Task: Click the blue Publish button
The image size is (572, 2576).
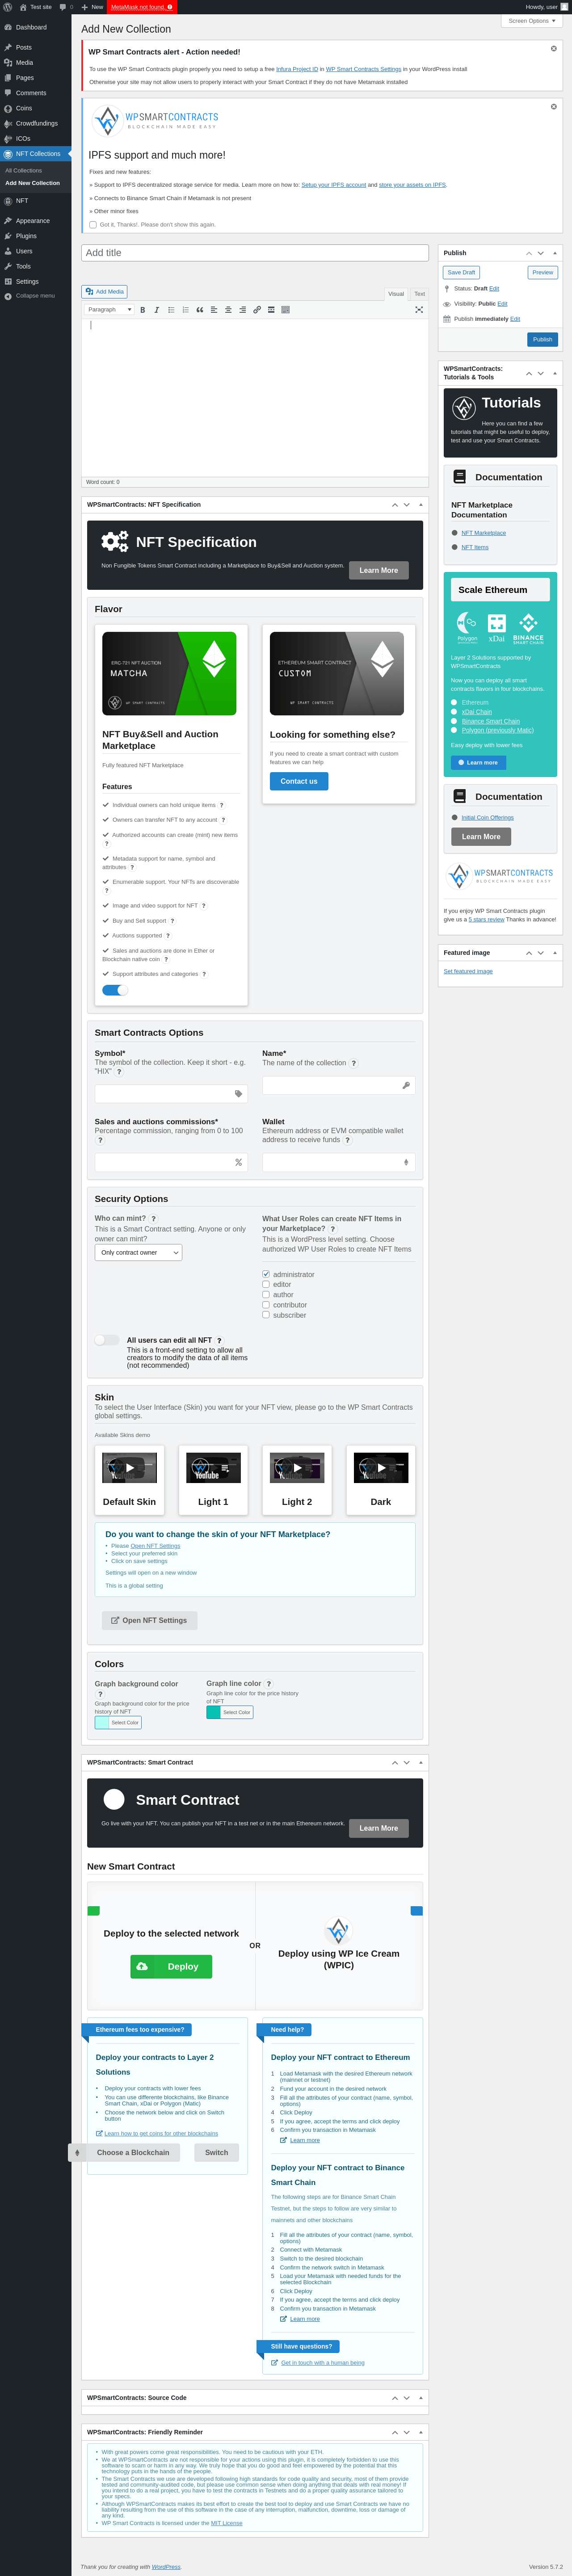Action: (x=542, y=339)
